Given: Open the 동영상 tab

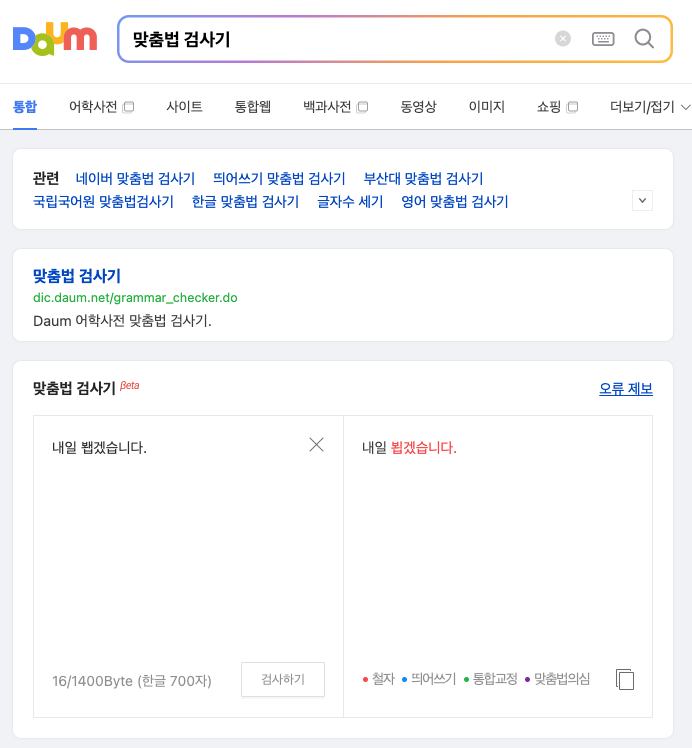Looking at the screenshot, I should point(418,106).
